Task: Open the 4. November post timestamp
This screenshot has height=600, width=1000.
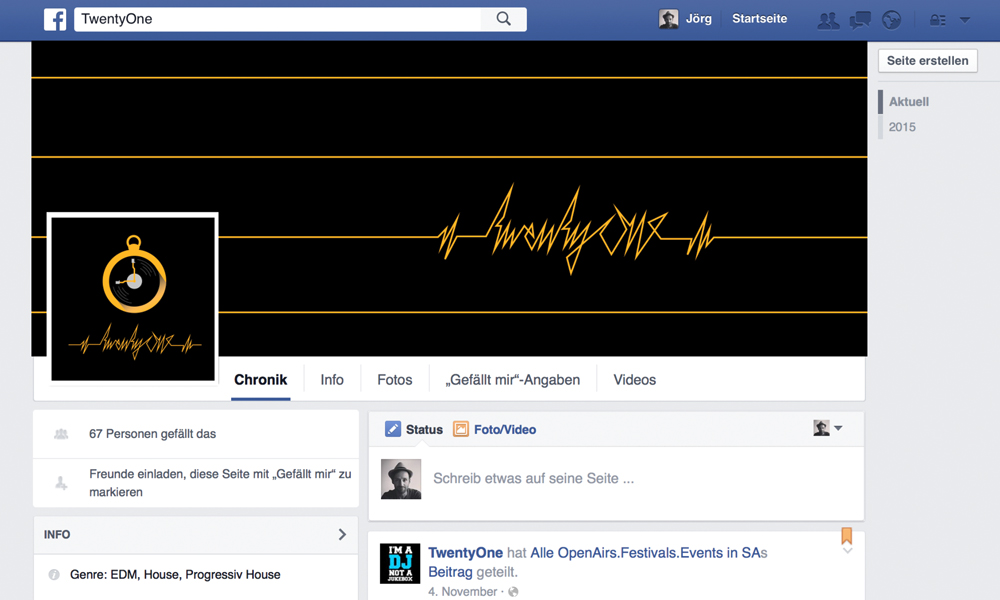Action: [x=462, y=592]
